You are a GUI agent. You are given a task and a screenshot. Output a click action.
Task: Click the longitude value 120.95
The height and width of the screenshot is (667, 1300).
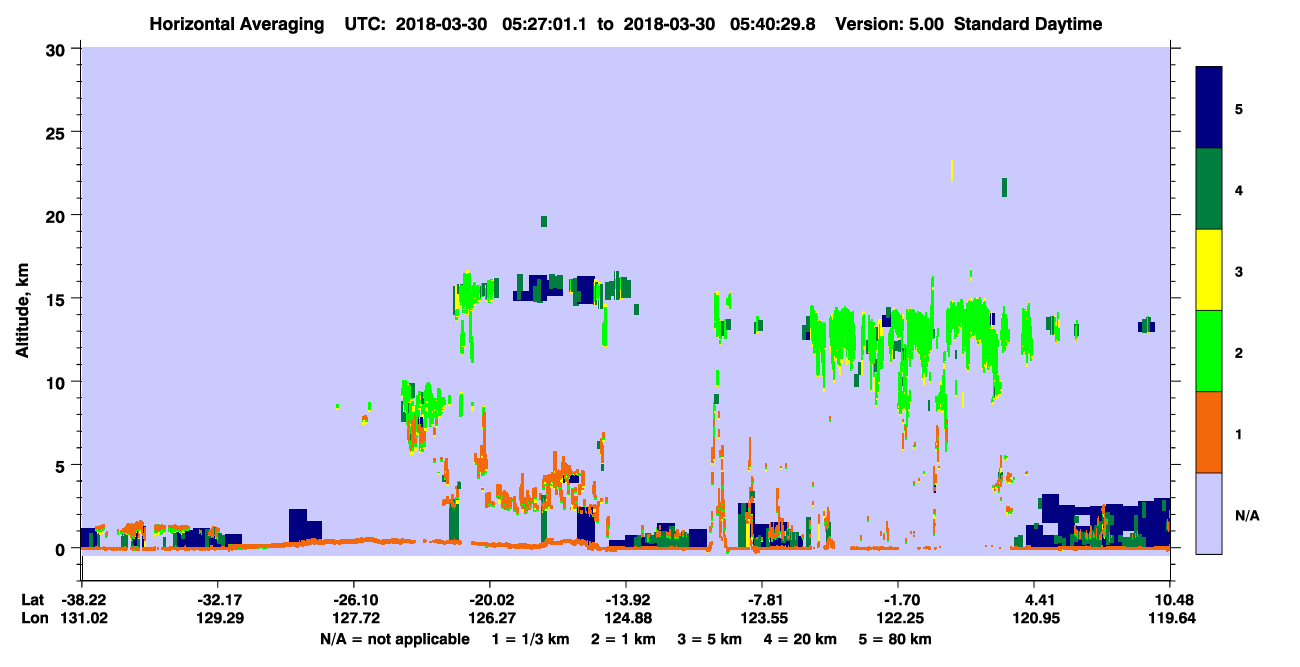[x=1034, y=618]
